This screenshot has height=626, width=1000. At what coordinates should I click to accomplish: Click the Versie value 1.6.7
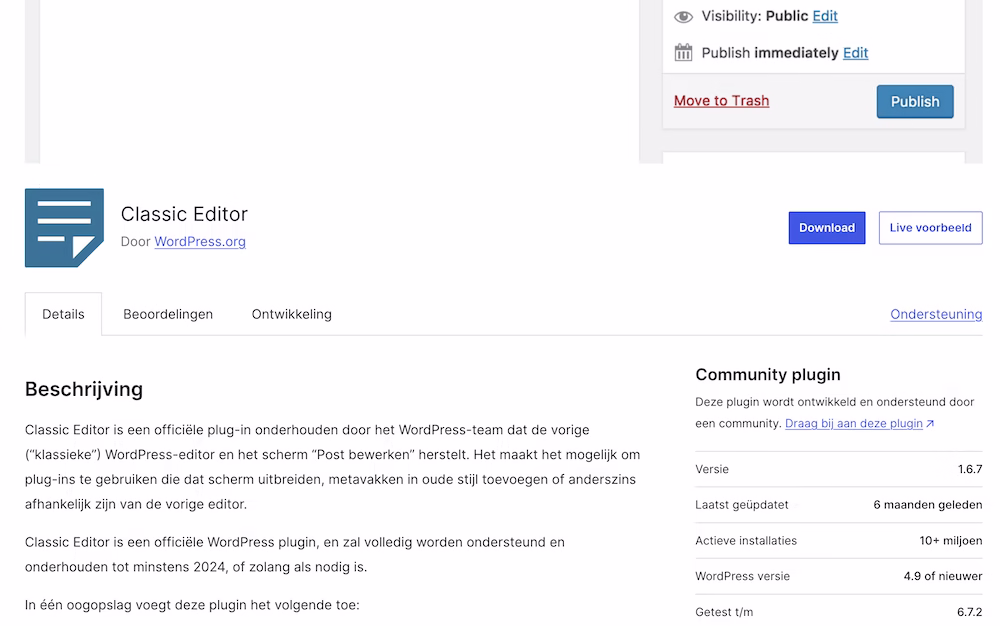tap(969, 469)
